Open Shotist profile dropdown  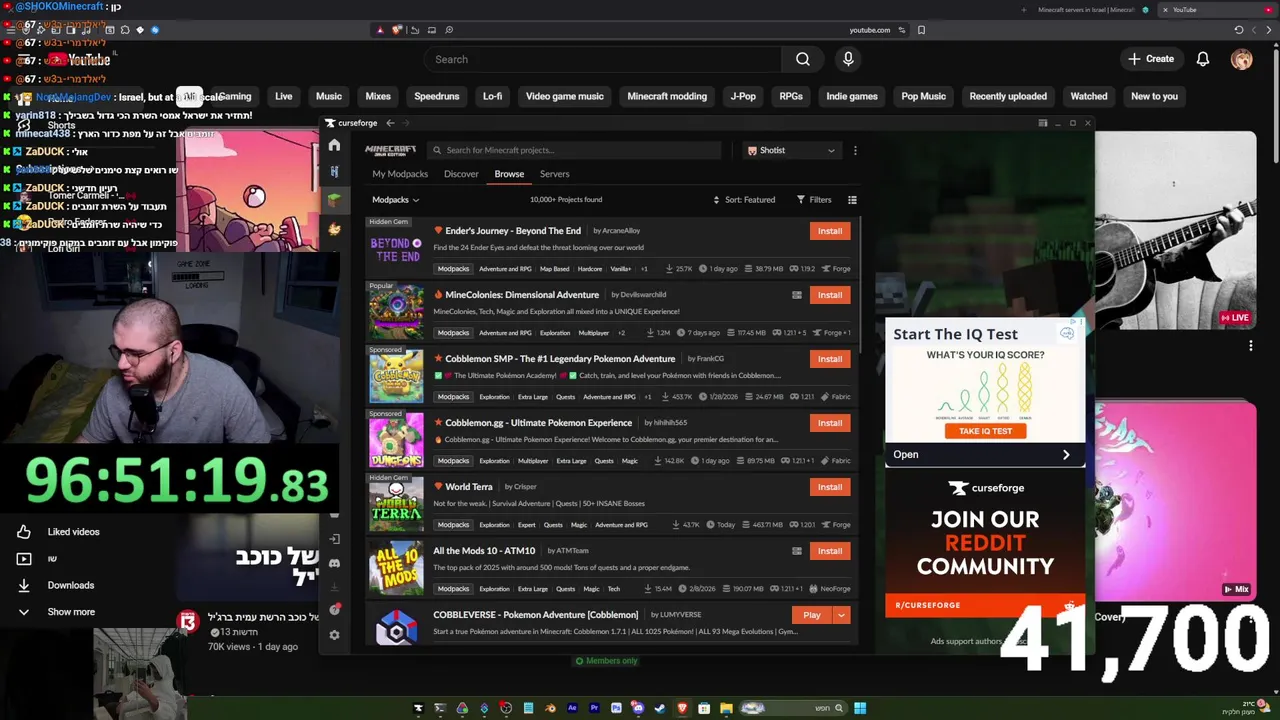[790, 150]
